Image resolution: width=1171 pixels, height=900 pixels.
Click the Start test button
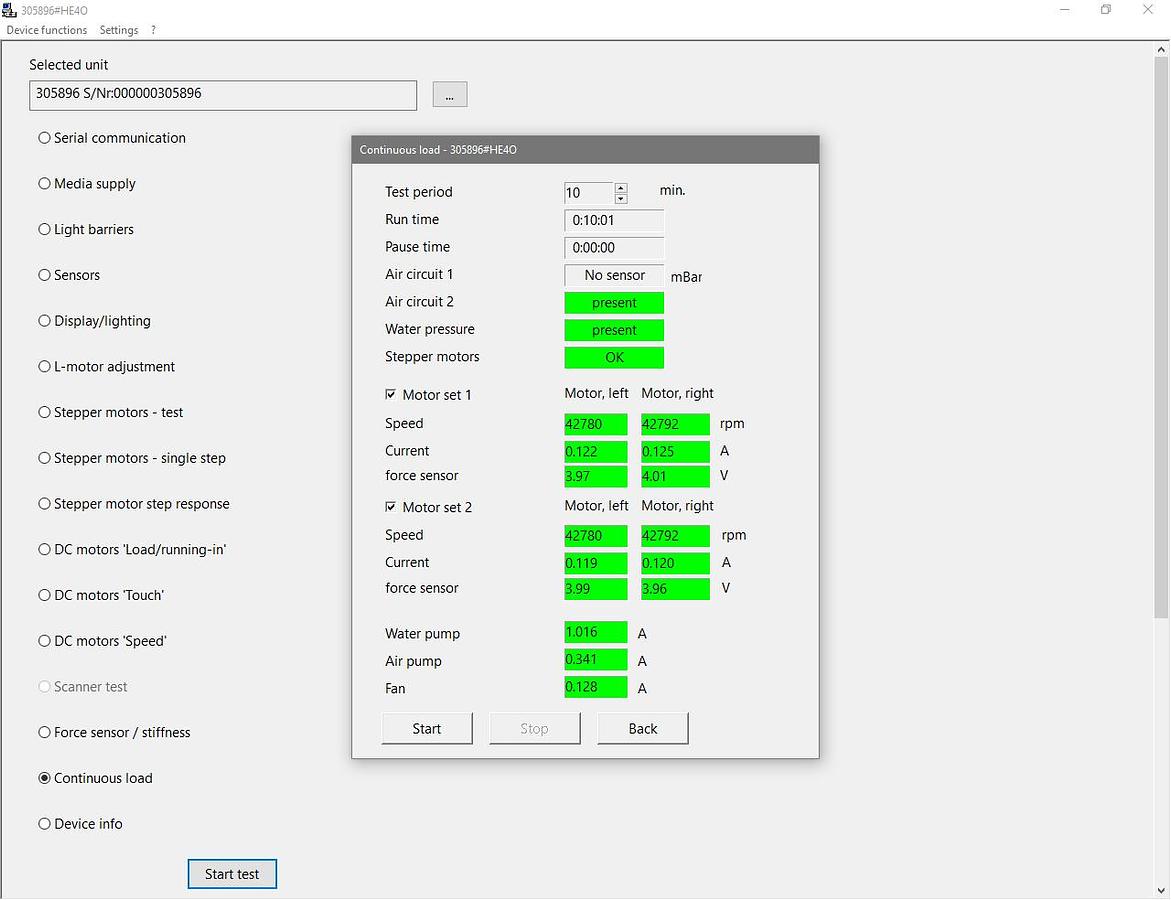232,874
